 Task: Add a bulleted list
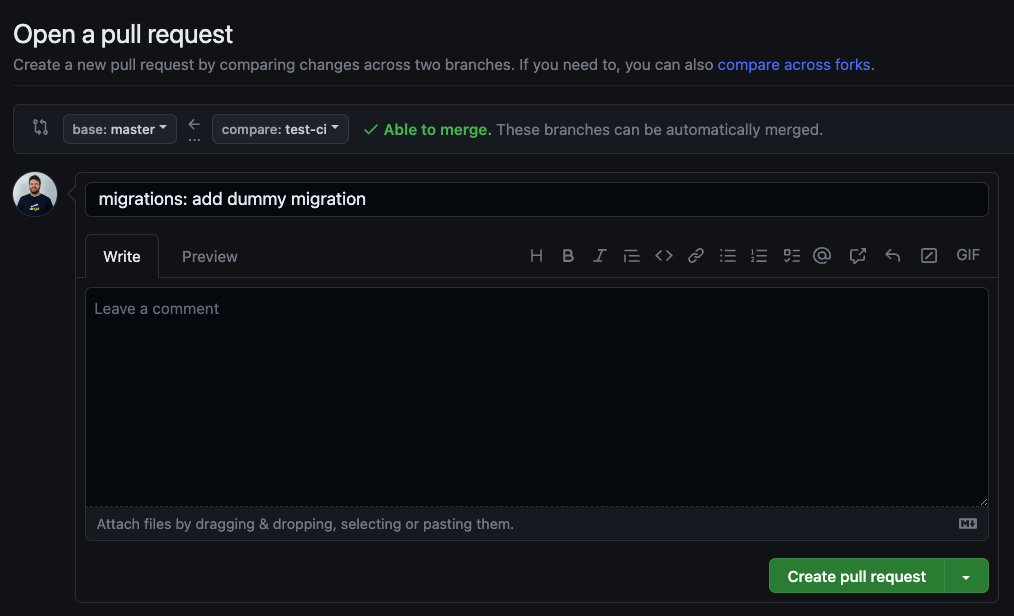pos(727,255)
